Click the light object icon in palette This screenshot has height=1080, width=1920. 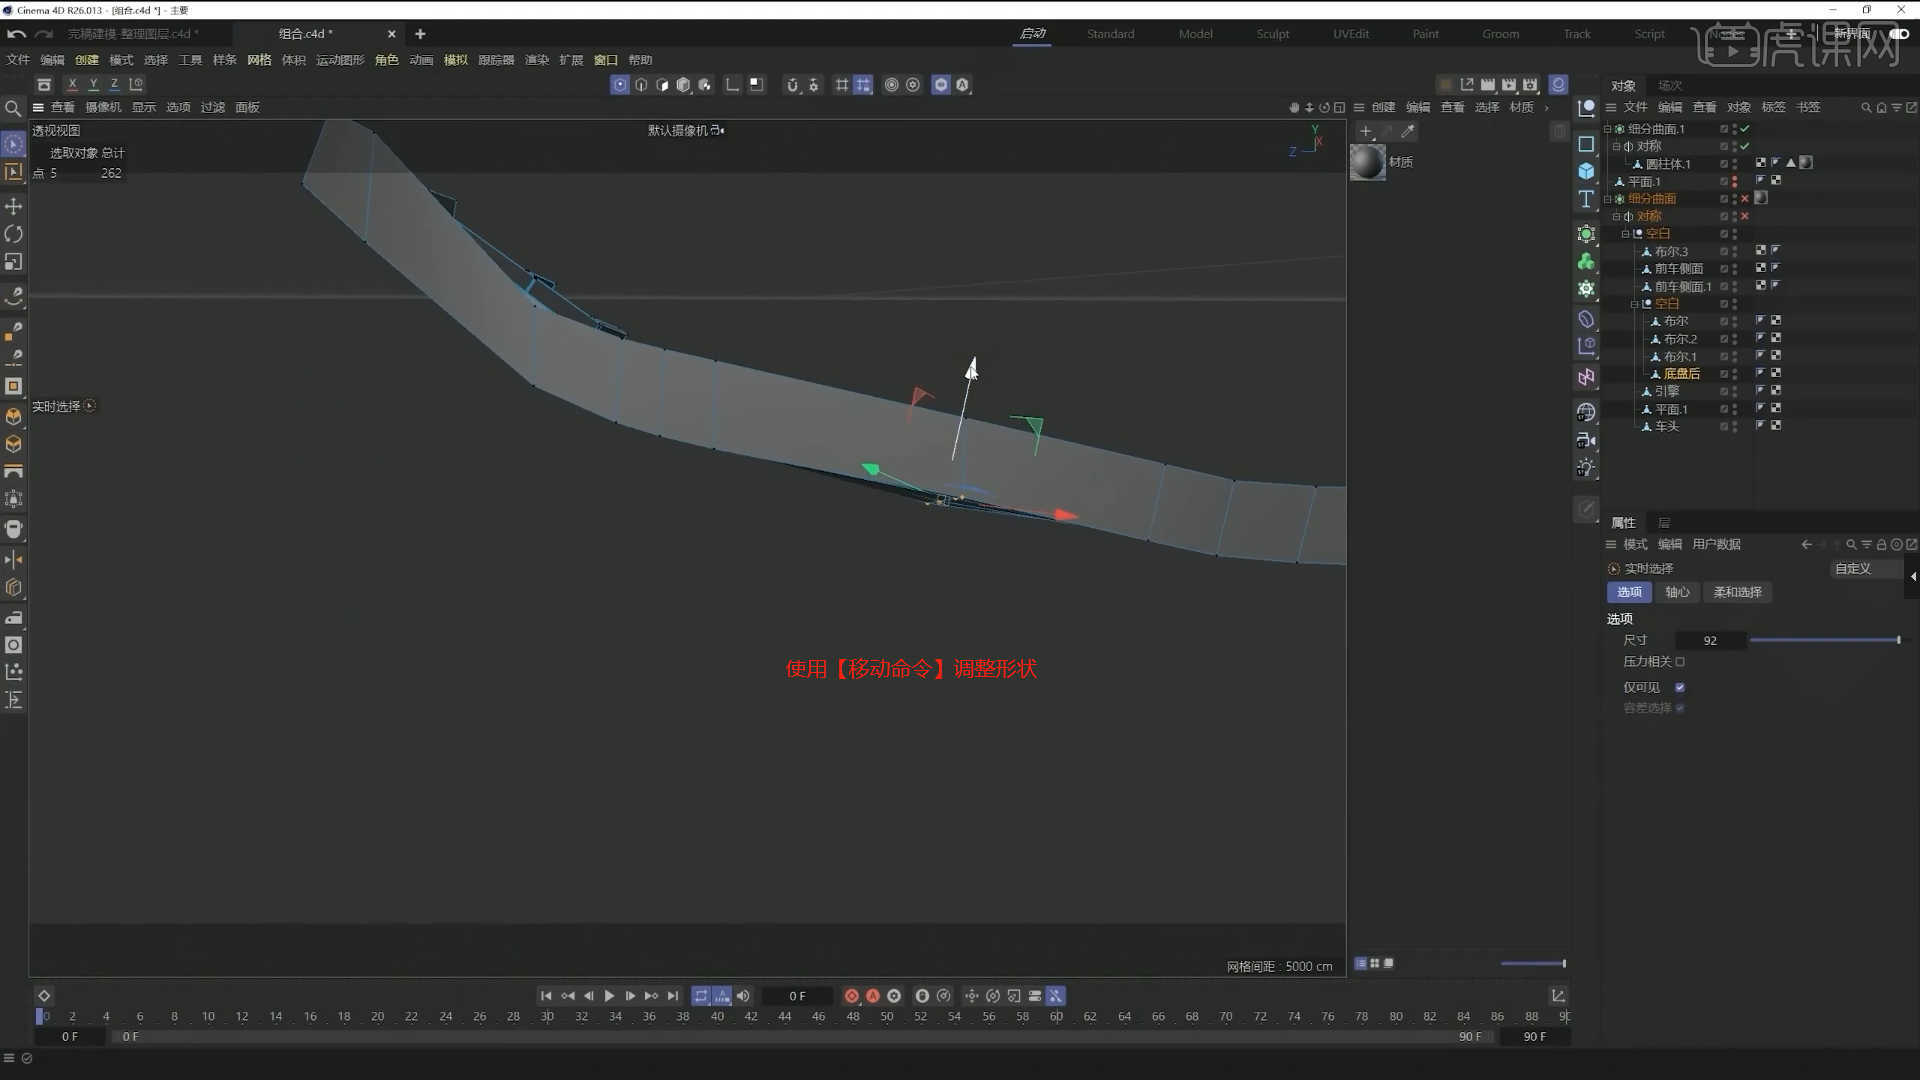pyautogui.click(x=1586, y=468)
